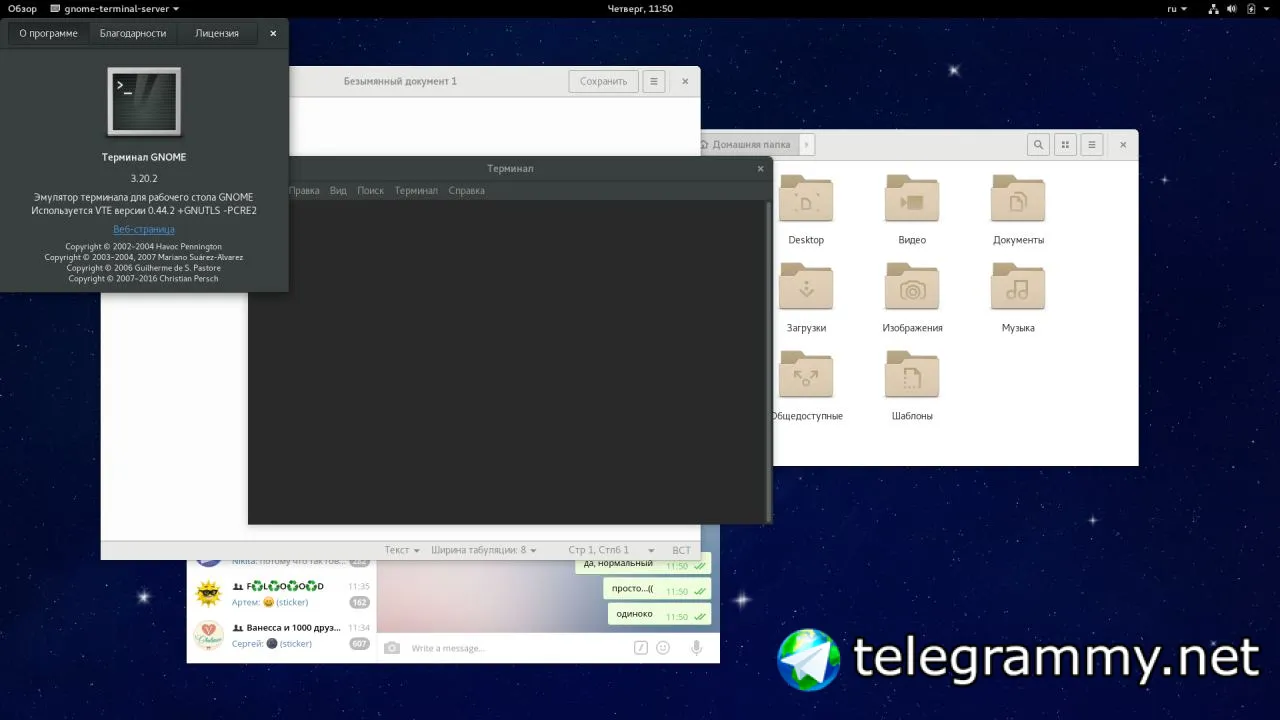The image size is (1280, 720).
Task: Click the 162 unread badge
Action: coord(359,602)
